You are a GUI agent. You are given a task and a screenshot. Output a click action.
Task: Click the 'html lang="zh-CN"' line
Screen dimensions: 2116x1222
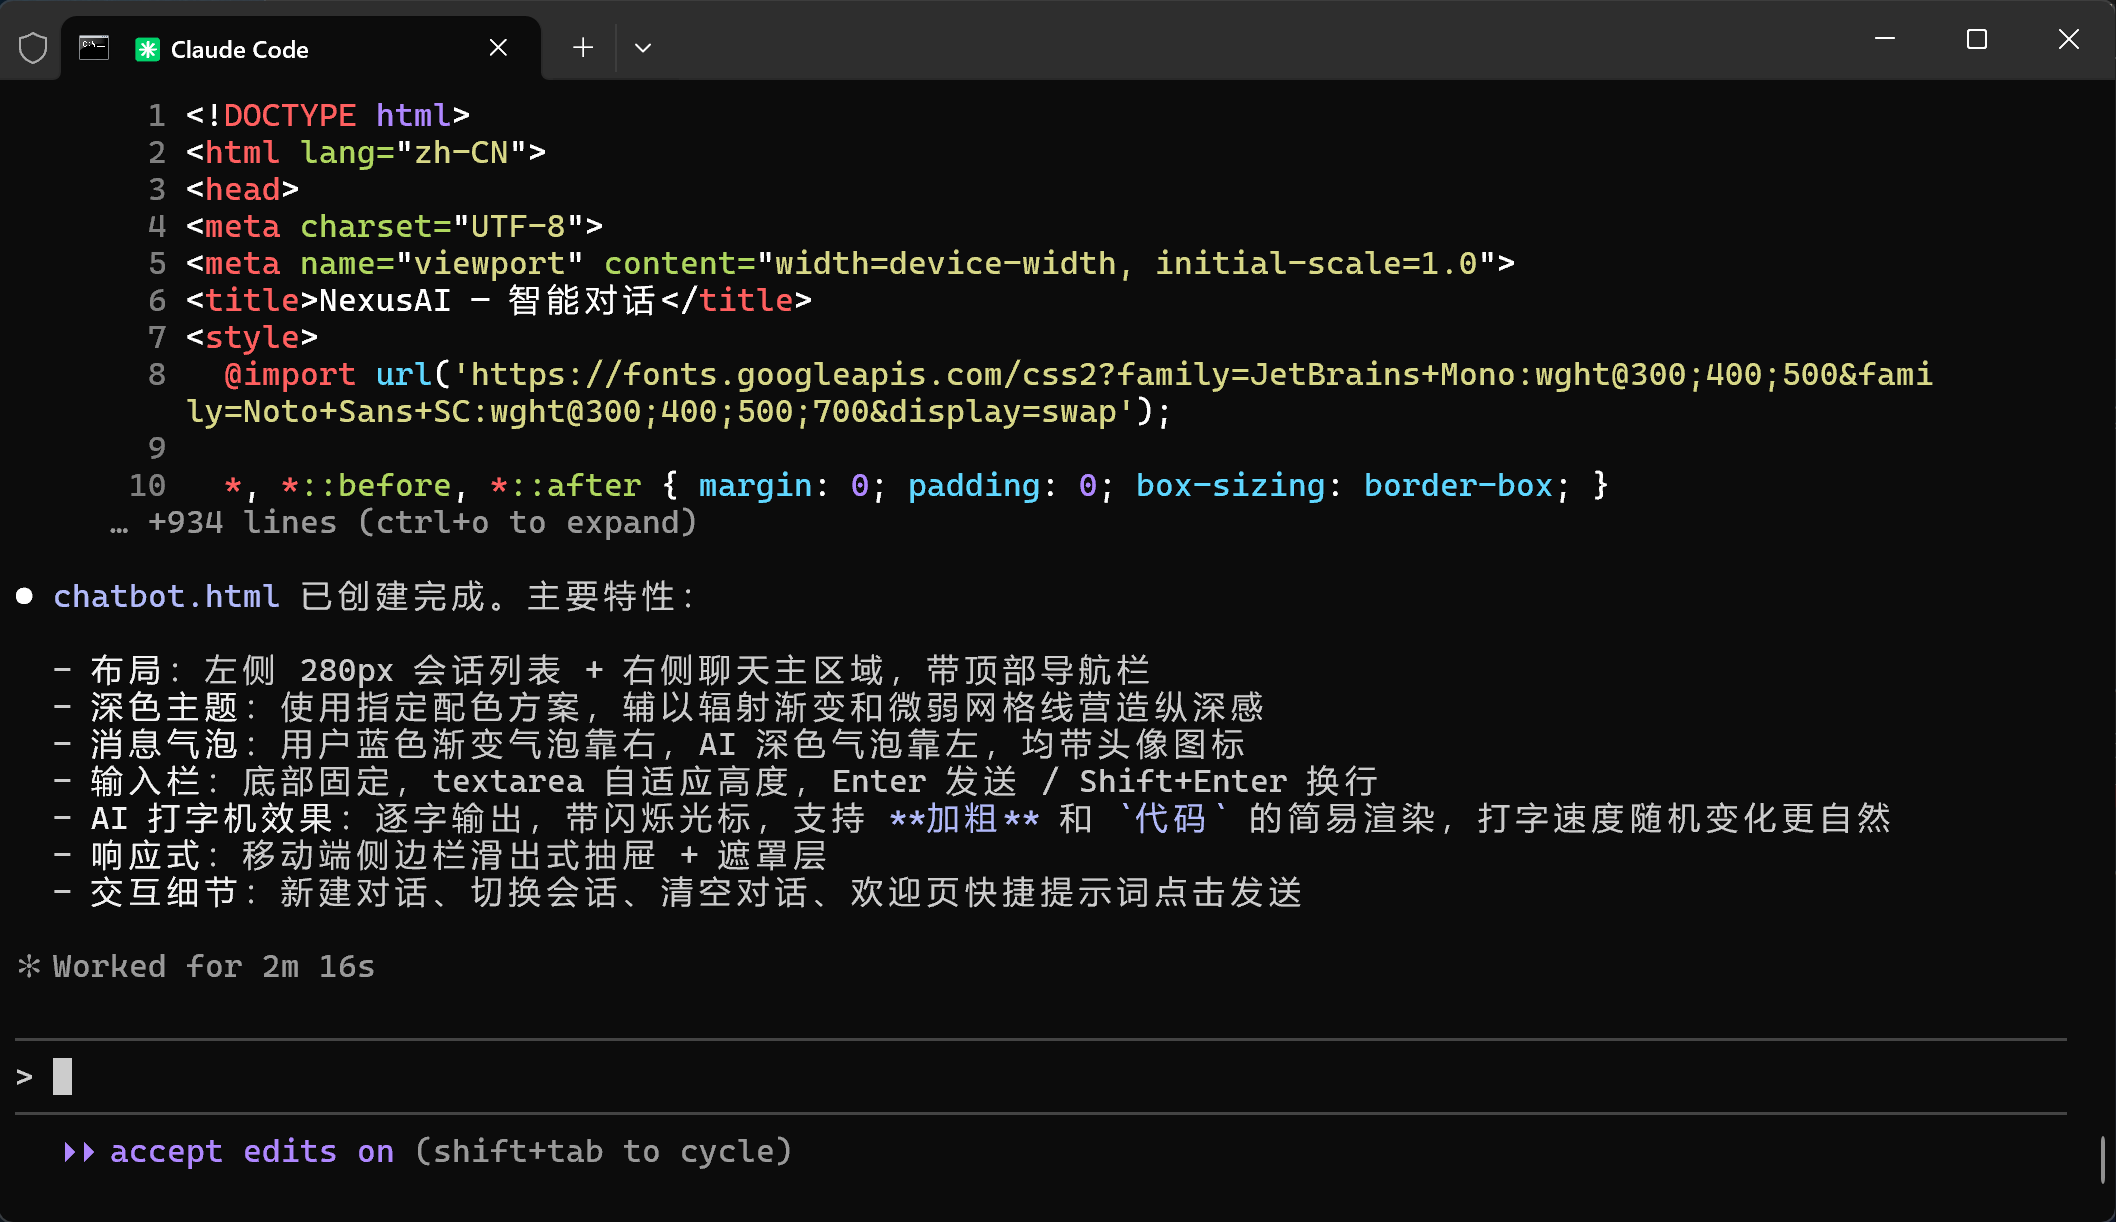click(366, 153)
